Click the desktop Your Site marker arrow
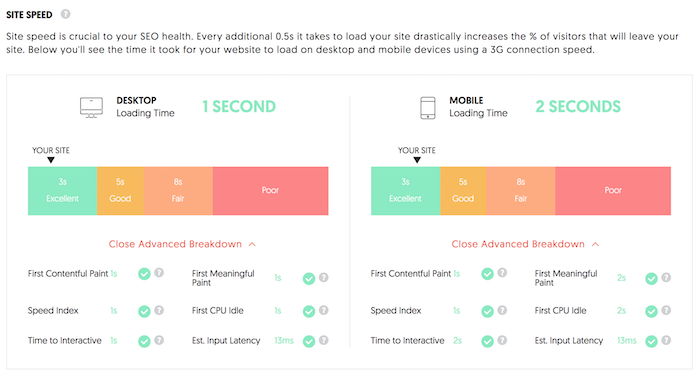This screenshot has width=700, height=376. 51,160
